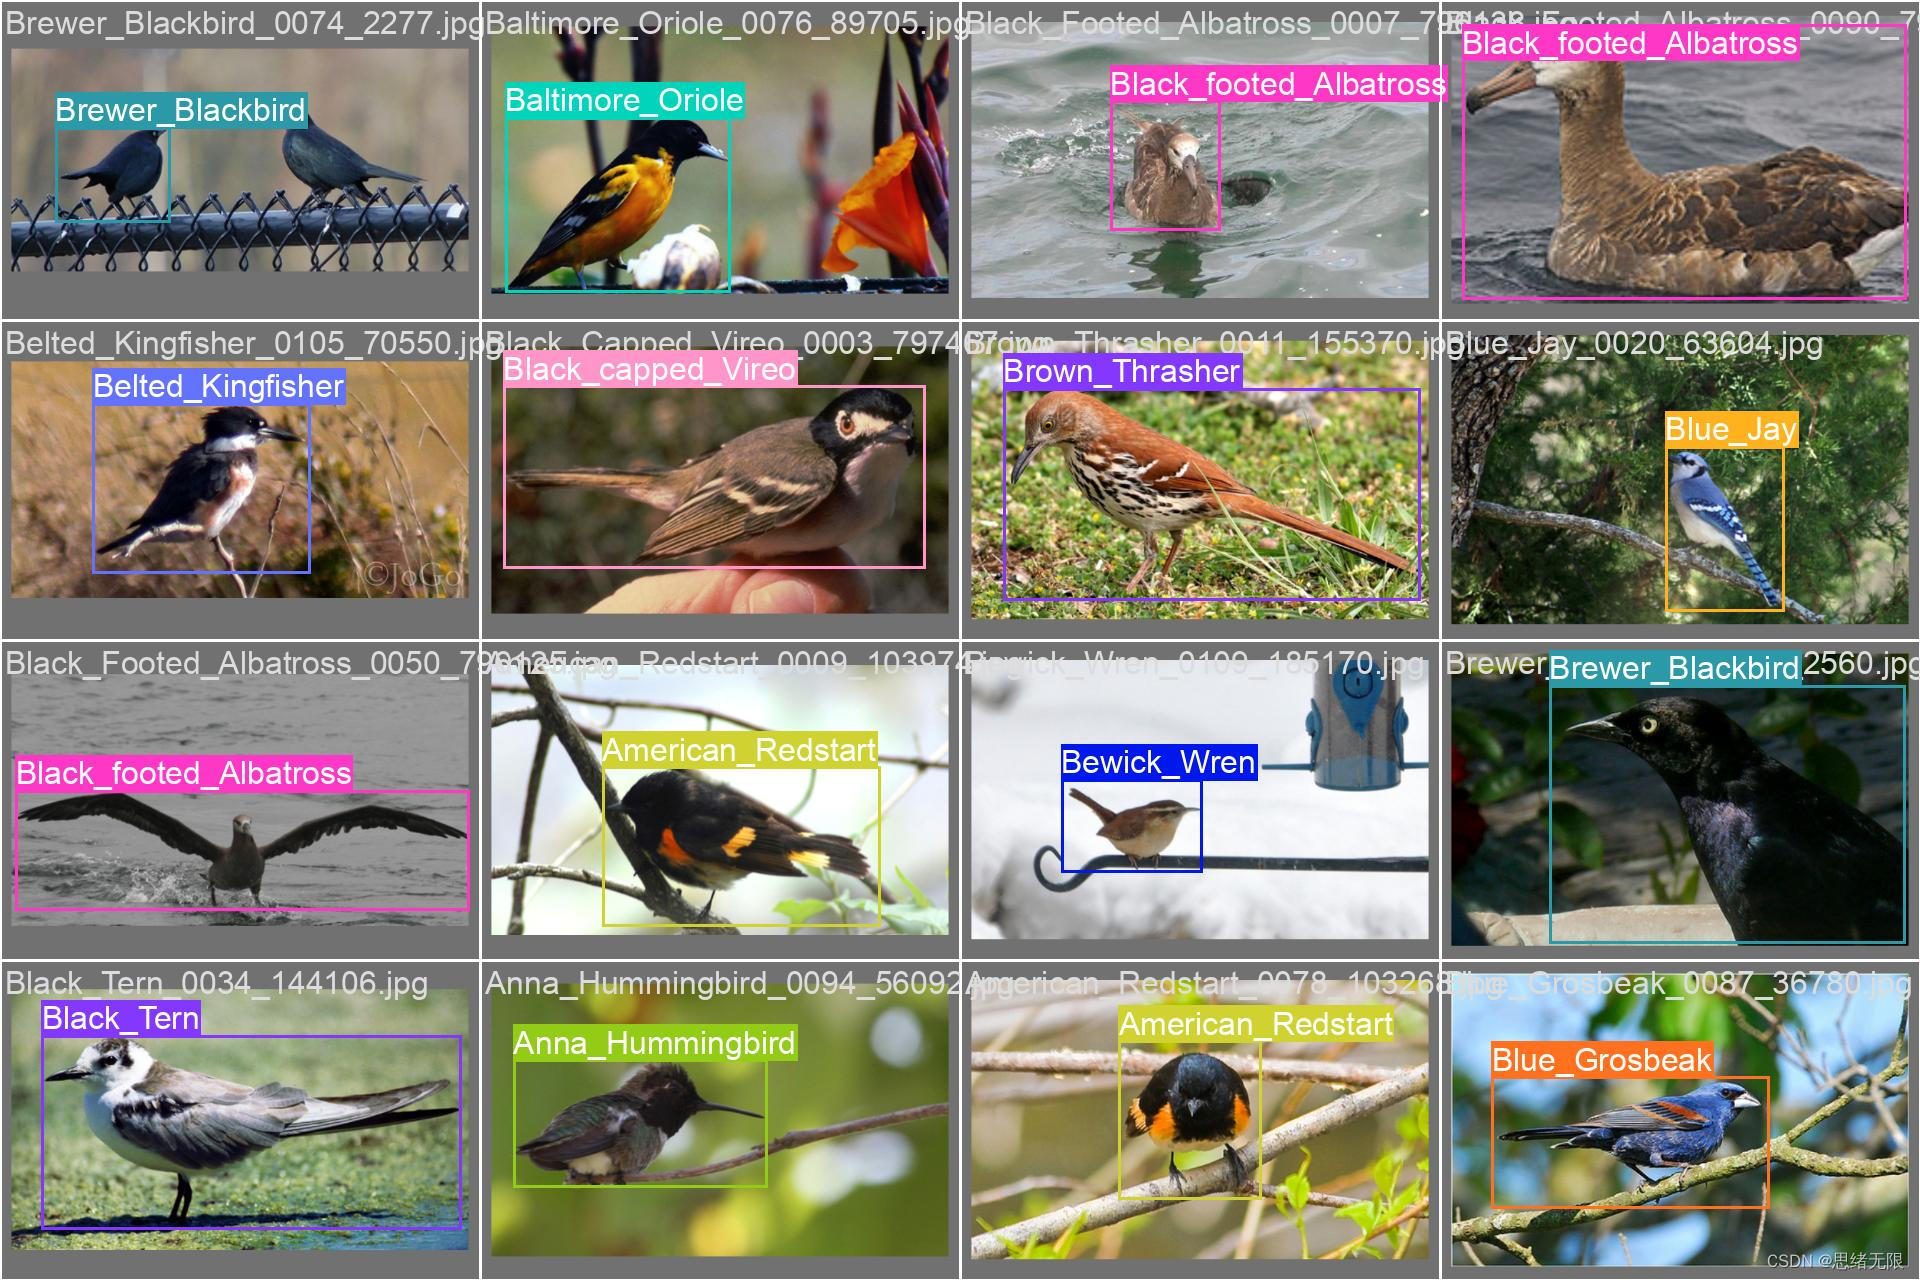The image size is (1920, 1280).
Task: Click the Baltimore_Oriole label tag
Action: point(624,101)
